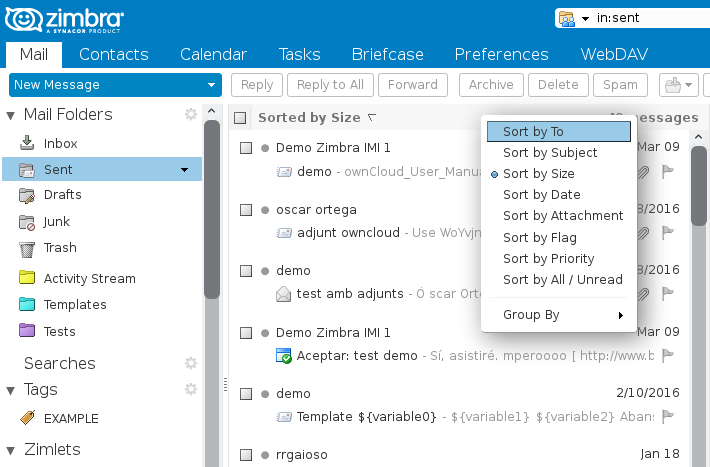Open the Tasks tab
The height and width of the screenshot is (467, 710).
tap(299, 54)
